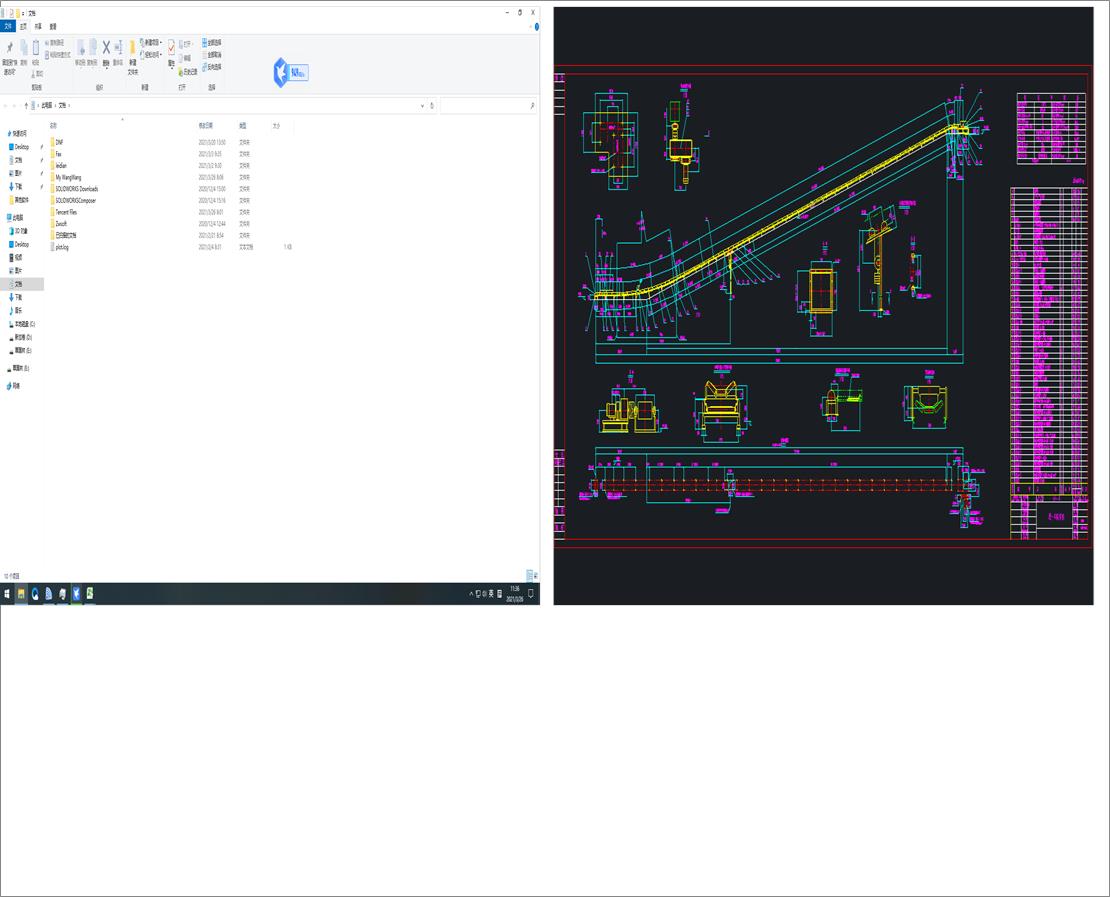Click the Properties checkmark icon in ribbon
The image size is (1110, 897).
[171, 49]
